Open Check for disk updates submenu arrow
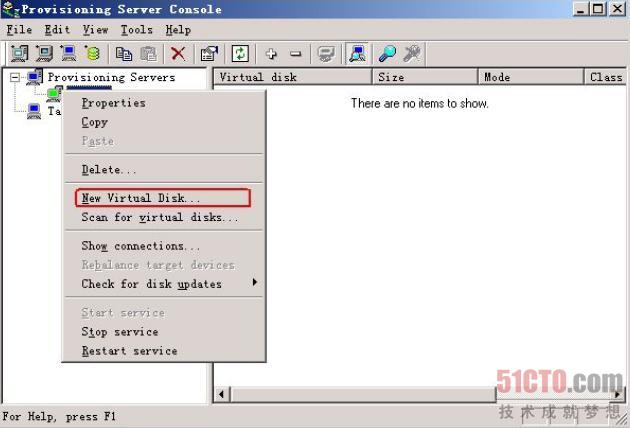Image resolution: width=630 pixels, height=428 pixels. [255, 282]
